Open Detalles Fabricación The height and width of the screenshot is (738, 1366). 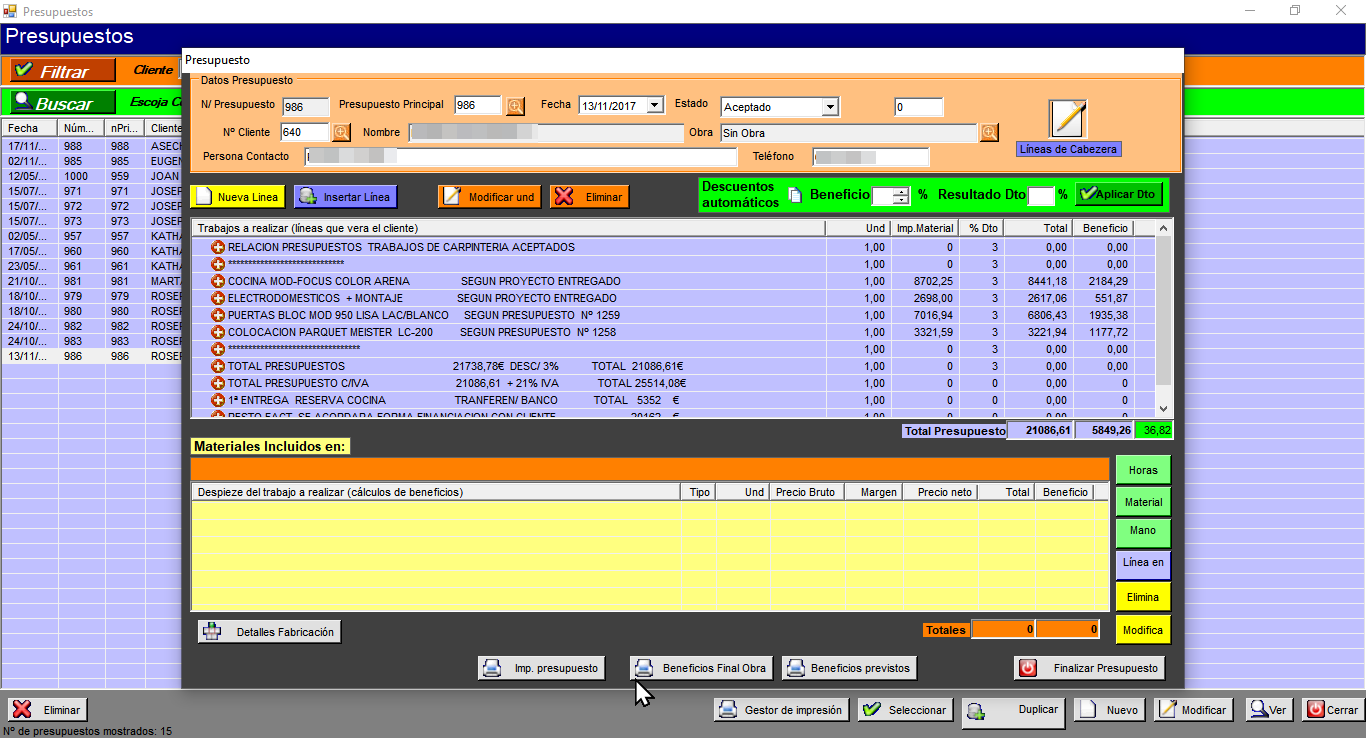pos(270,632)
